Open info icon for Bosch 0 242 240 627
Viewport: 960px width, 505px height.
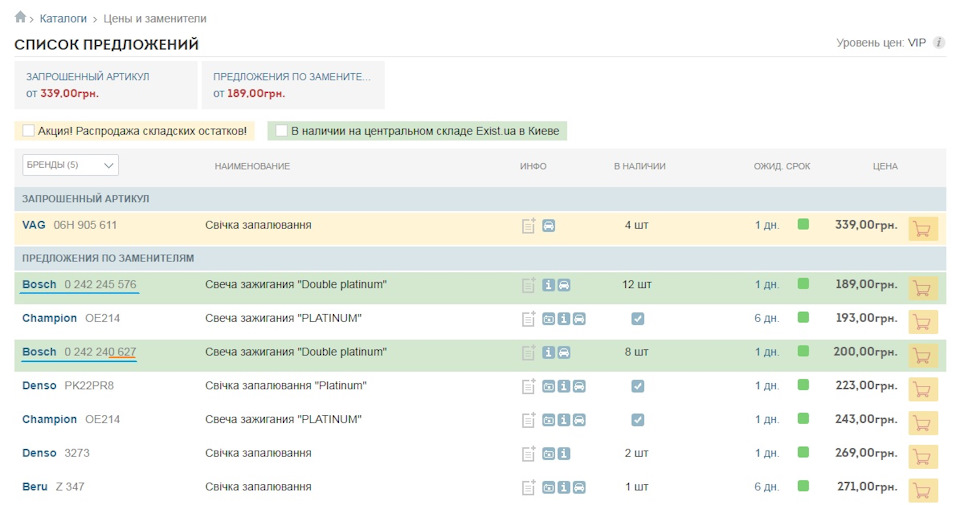[549, 353]
